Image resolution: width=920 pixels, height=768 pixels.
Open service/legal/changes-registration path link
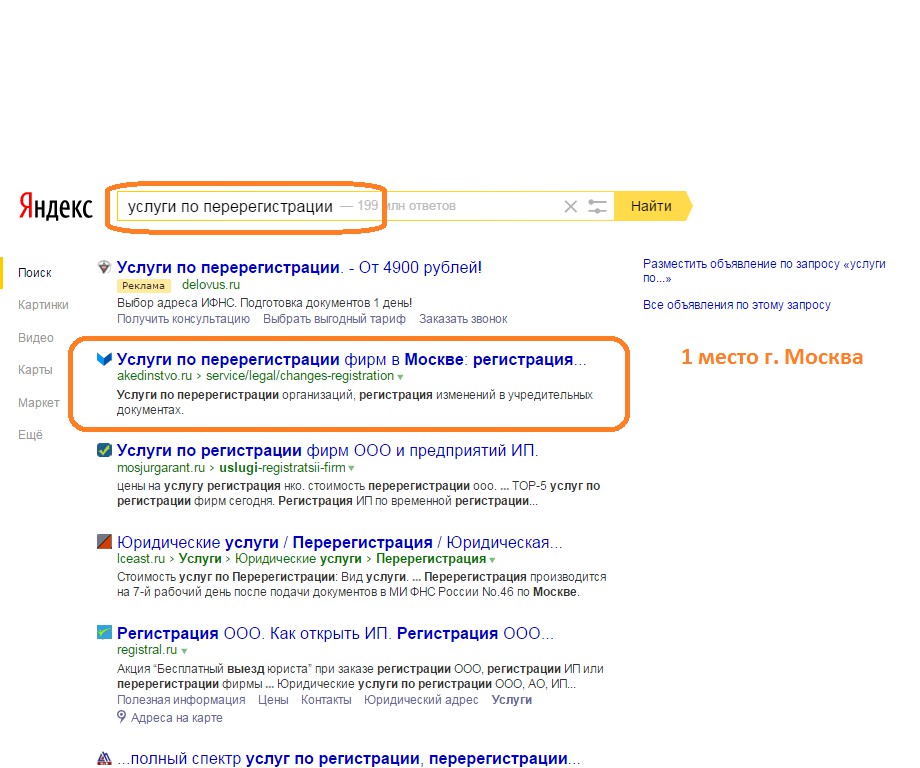(300, 375)
